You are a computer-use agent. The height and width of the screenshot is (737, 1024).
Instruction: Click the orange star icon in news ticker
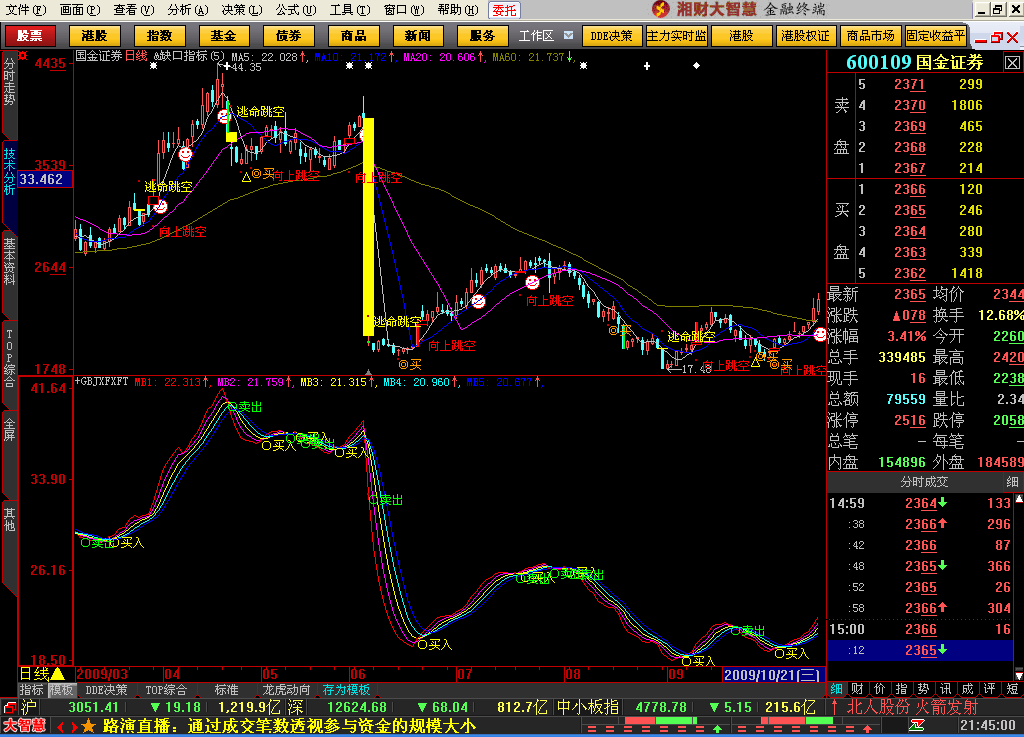point(89,726)
